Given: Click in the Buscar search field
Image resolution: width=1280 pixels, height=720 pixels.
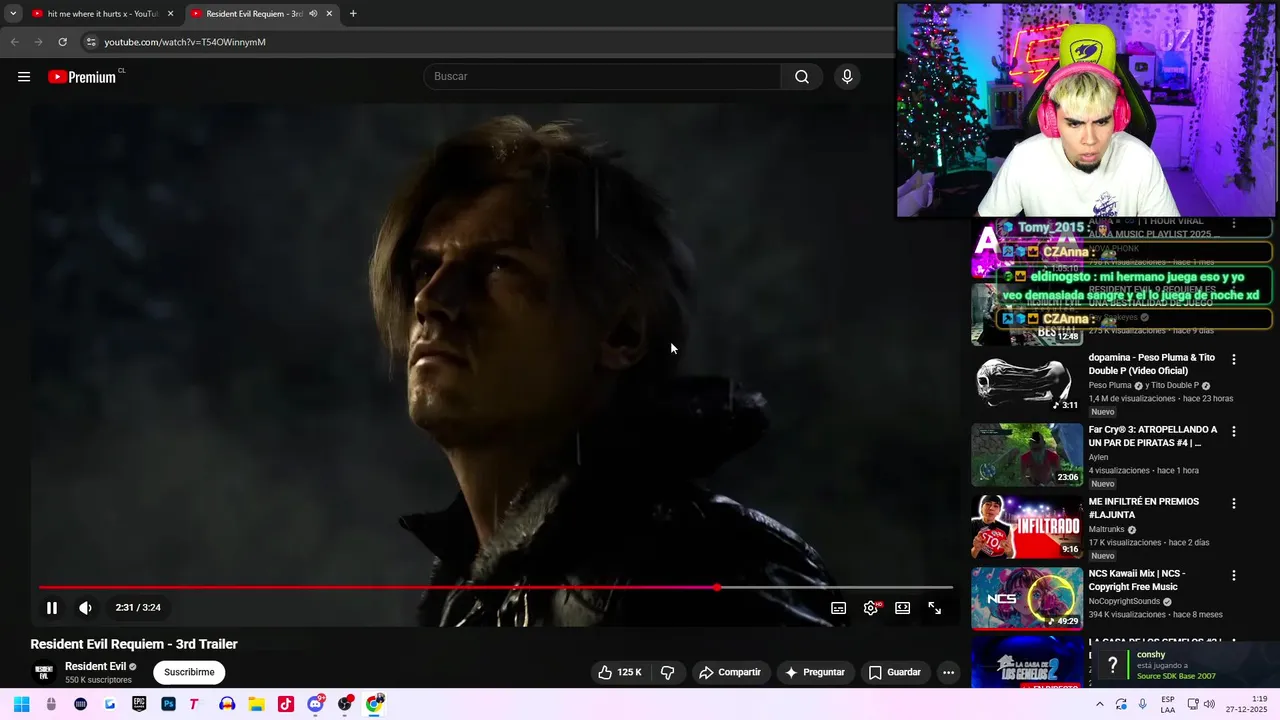Looking at the screenshot, I should pyautogui.click(x=603, y=77).
